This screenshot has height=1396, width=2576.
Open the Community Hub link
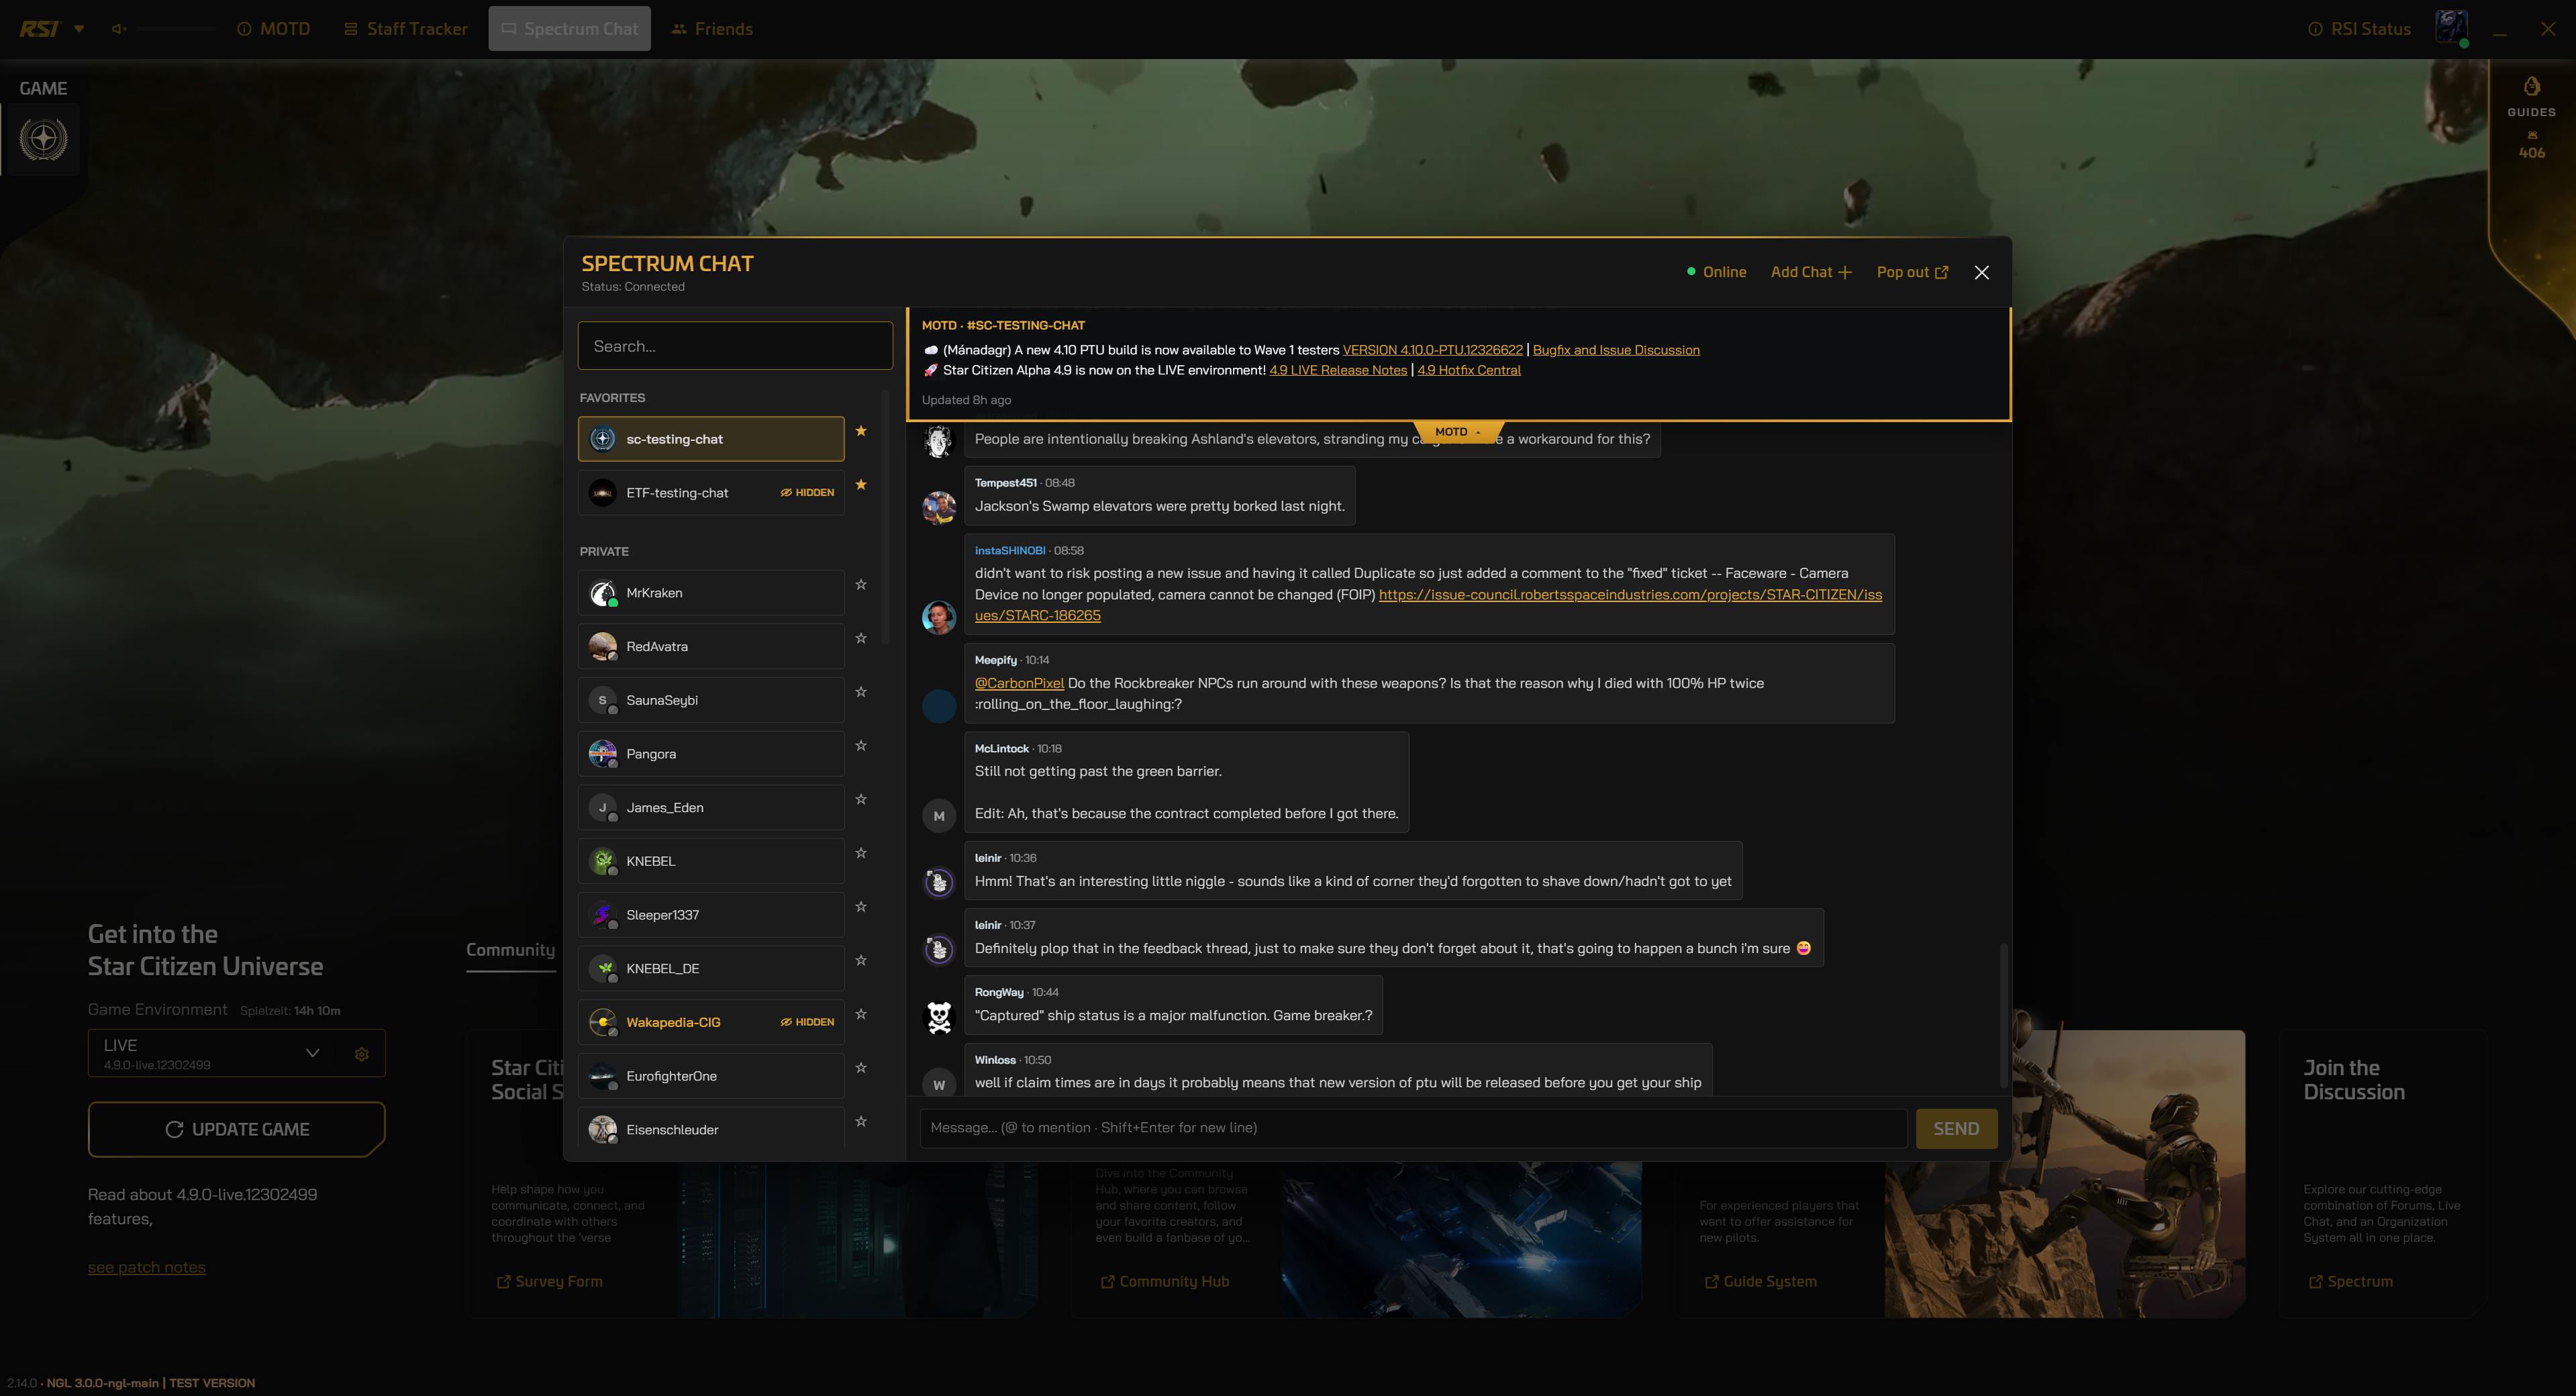(x=1165, y=1282)
